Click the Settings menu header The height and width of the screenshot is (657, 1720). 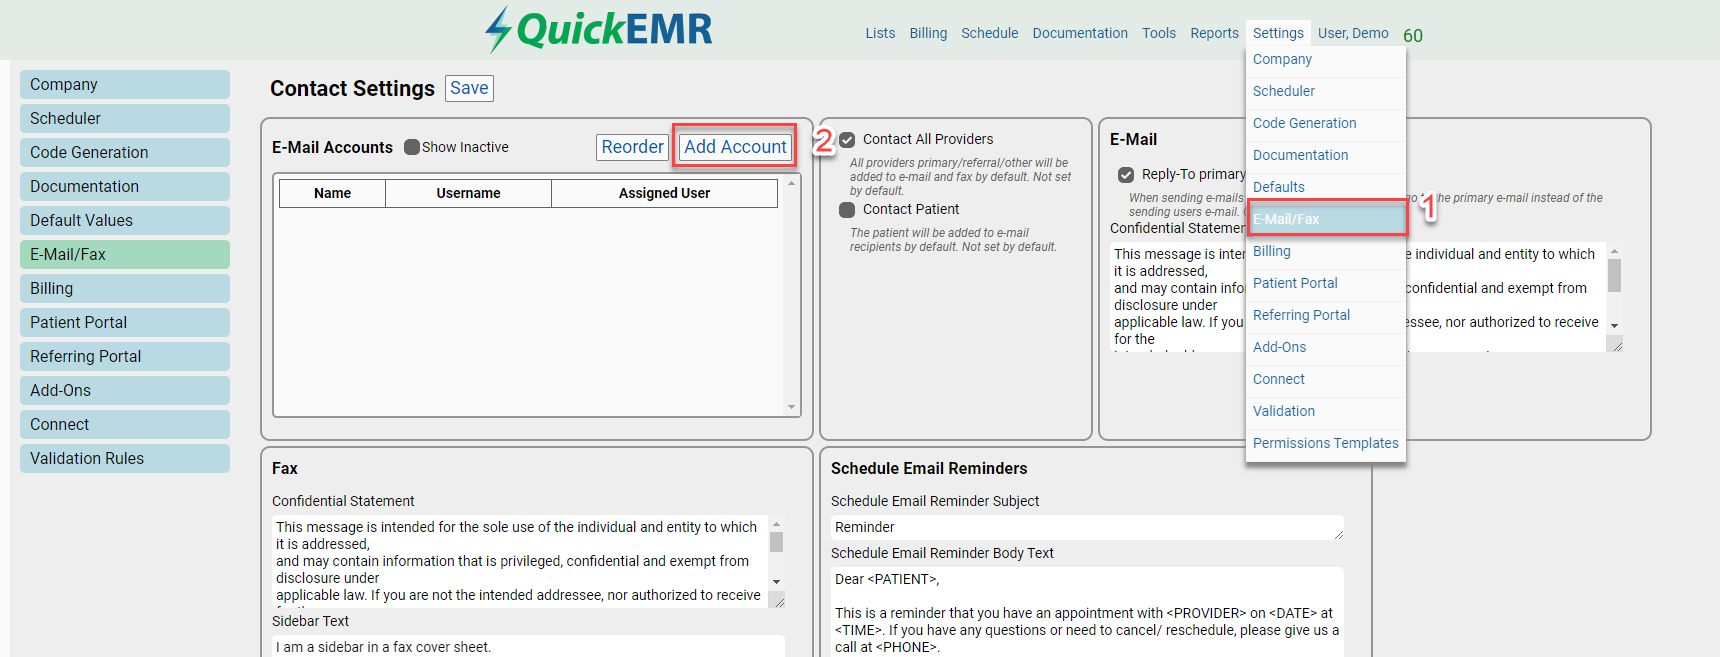point(1278,33)
